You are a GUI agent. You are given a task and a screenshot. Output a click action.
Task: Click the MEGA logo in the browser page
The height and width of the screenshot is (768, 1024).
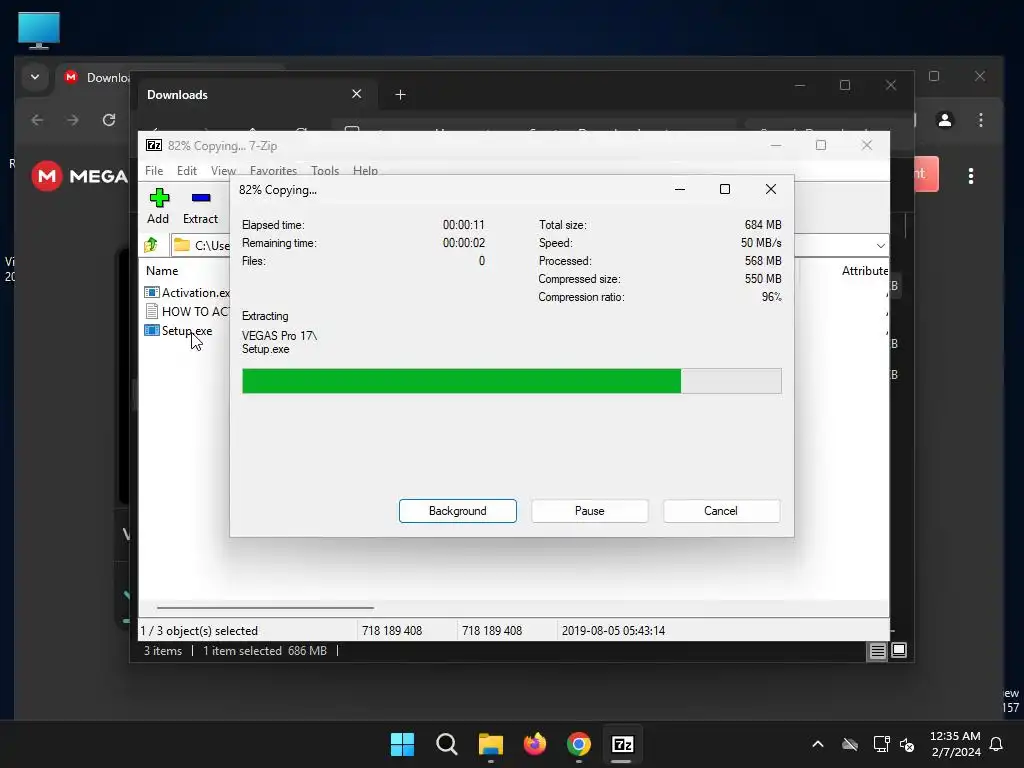tap(80, 176)
